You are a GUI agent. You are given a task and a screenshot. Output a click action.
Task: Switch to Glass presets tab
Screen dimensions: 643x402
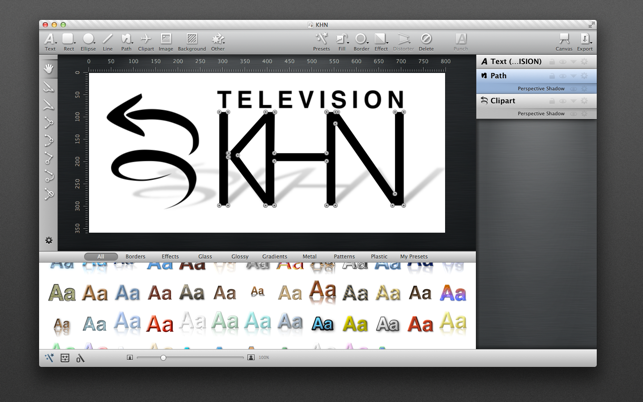pyautogui.click(x=205, y=256)
